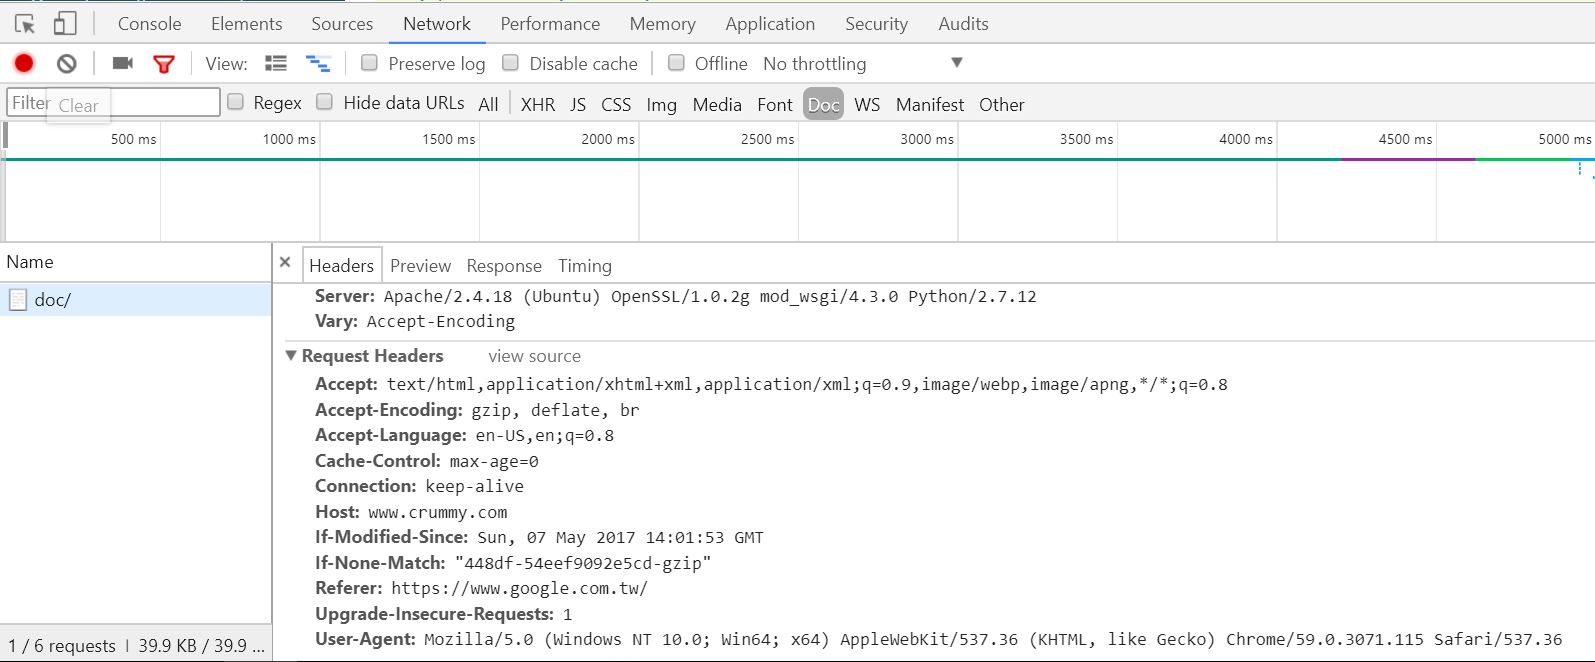Image resolution: width=1595 pixels, height=662 pixels.
Task: Toggle the device toolbar icon
Action: 65,24
